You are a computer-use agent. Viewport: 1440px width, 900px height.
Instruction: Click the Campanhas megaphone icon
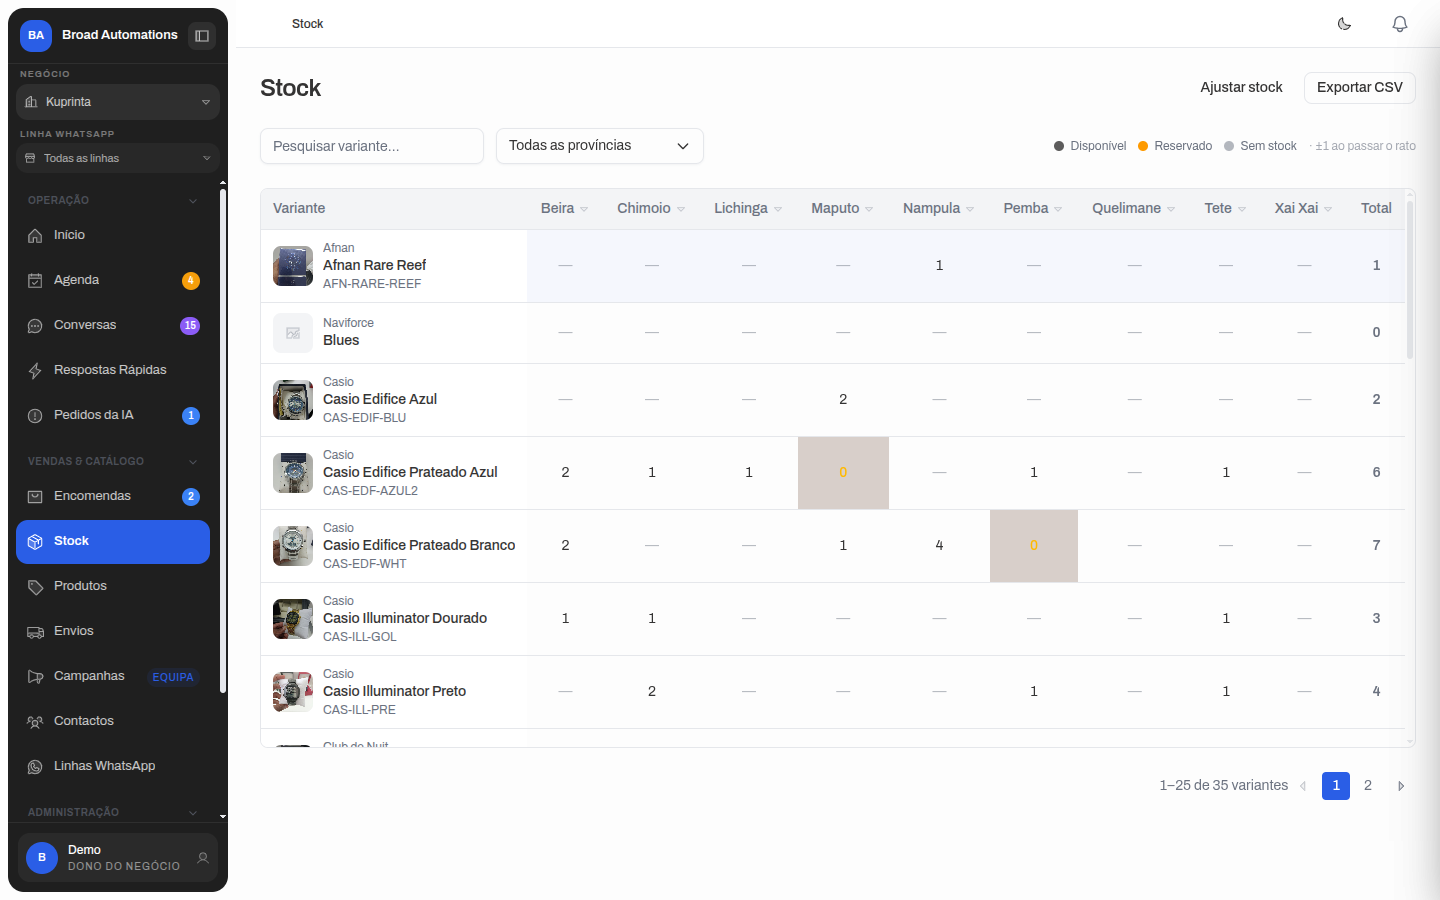(x=35, y=676)
